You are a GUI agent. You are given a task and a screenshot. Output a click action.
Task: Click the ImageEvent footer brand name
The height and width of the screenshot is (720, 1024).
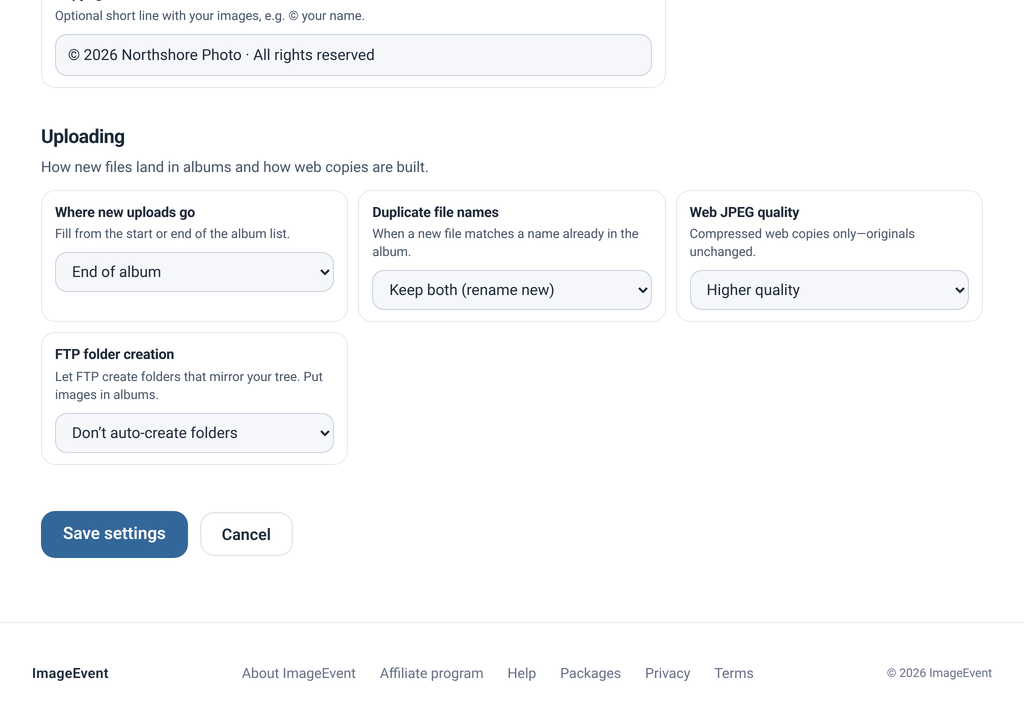tap(71, 673)
